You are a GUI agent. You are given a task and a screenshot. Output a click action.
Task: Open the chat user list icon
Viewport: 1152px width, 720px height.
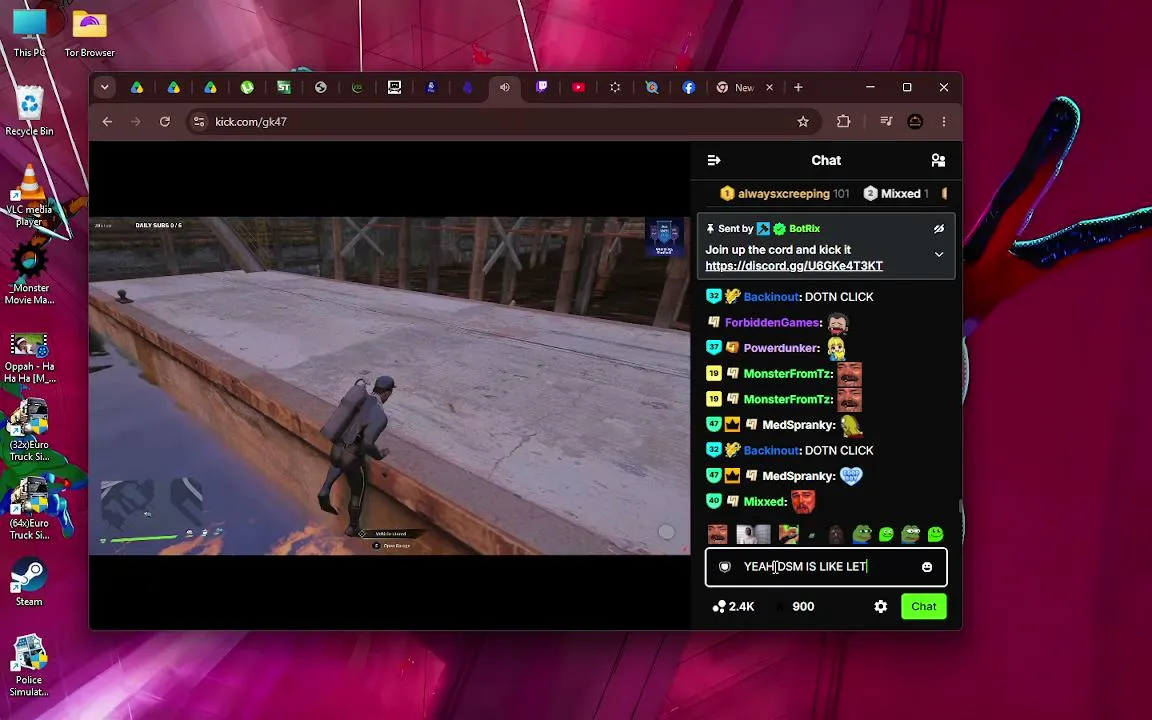click(938, 160)
